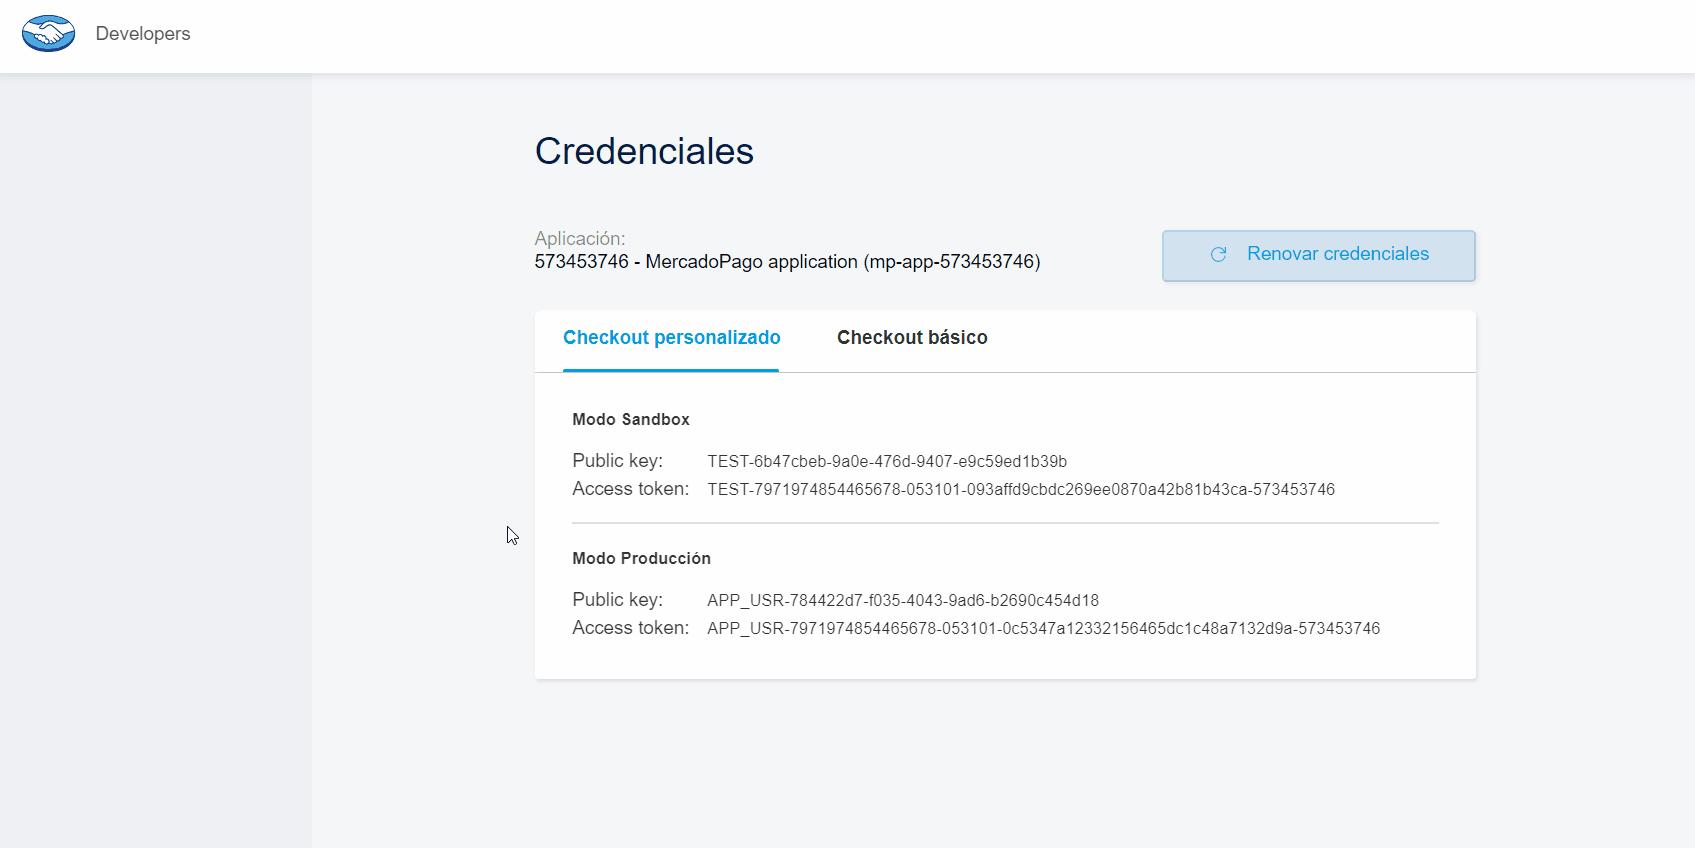The image size is (1695, 848).
Task: Select the APP_USR production access token value
Action: click(x=1043, y=629)
